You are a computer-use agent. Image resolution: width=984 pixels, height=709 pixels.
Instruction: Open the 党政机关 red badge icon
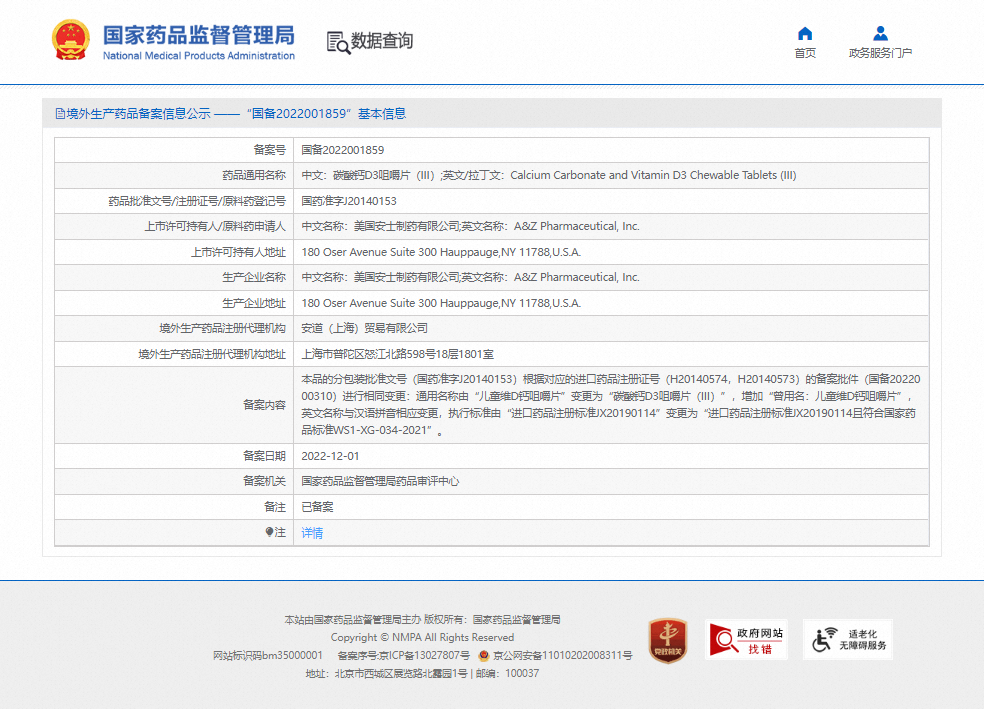[x=667, y=640]
